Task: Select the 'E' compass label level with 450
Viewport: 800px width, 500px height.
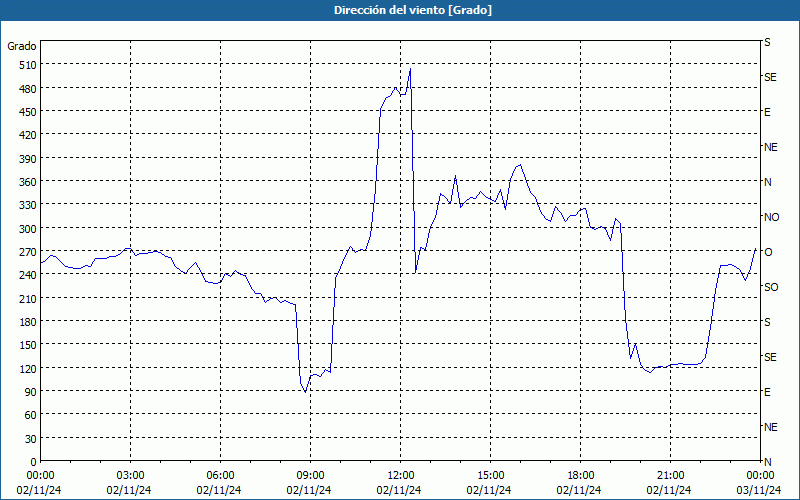Action: (767, 112)
